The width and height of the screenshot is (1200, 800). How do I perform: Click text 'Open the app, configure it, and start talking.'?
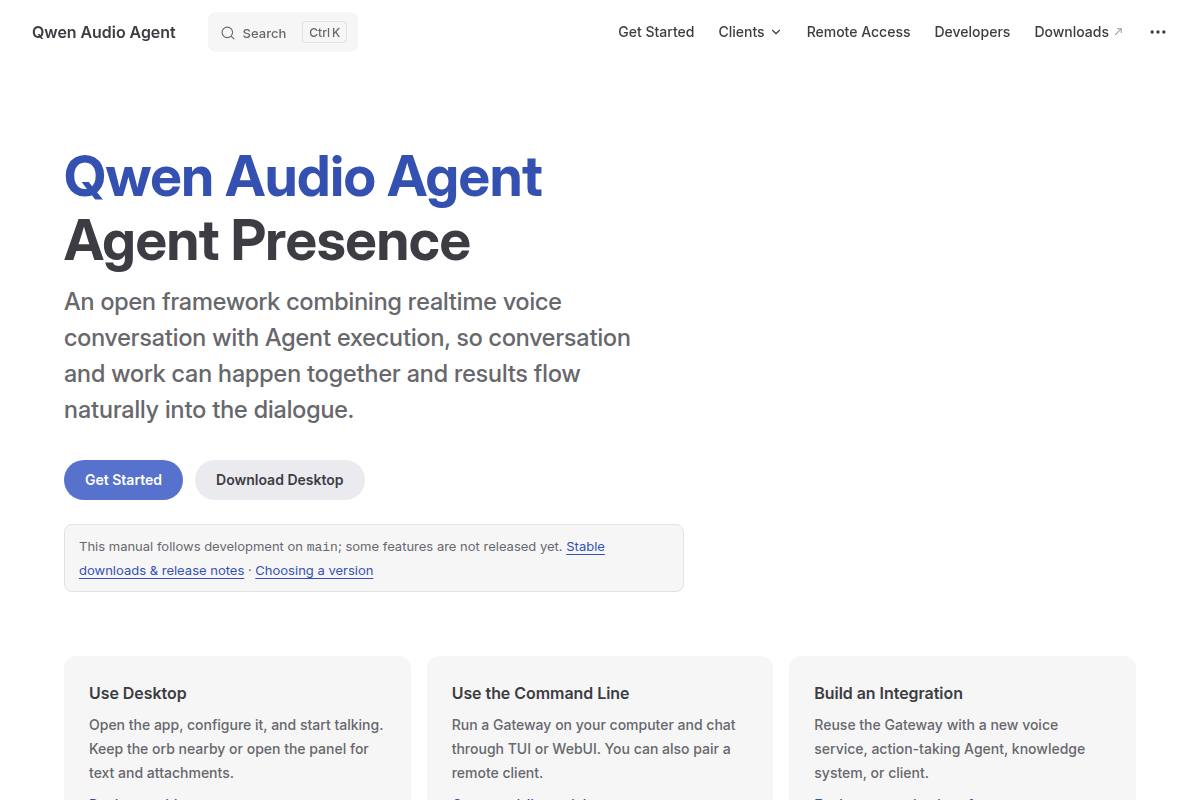coord(236,725)
